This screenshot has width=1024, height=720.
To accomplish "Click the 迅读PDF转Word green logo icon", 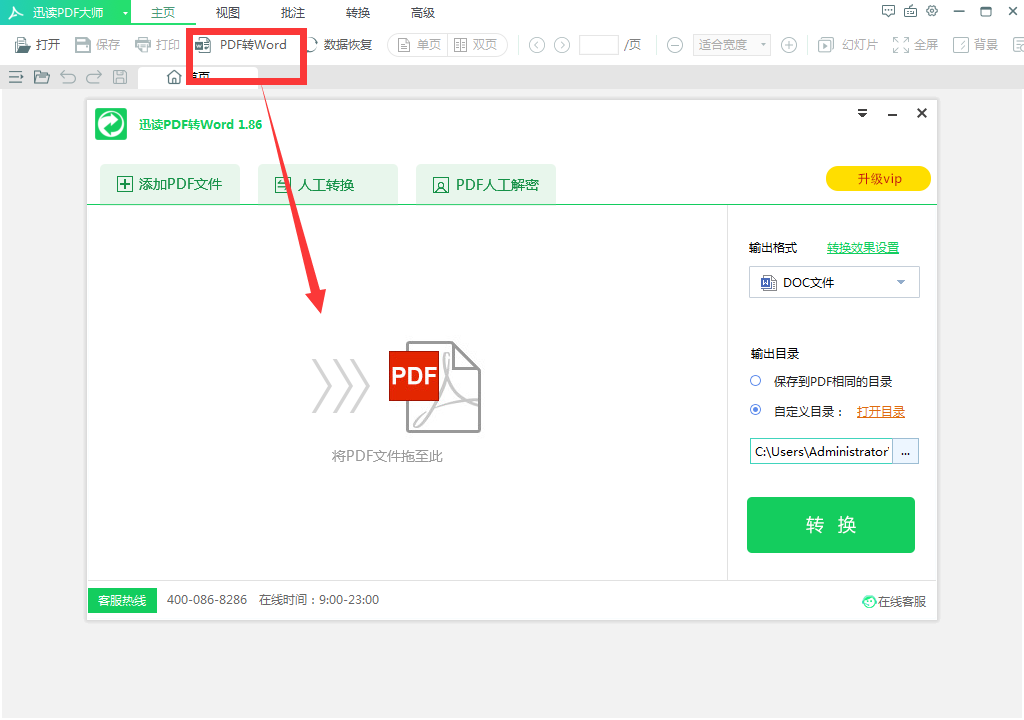I will point(111,124).
